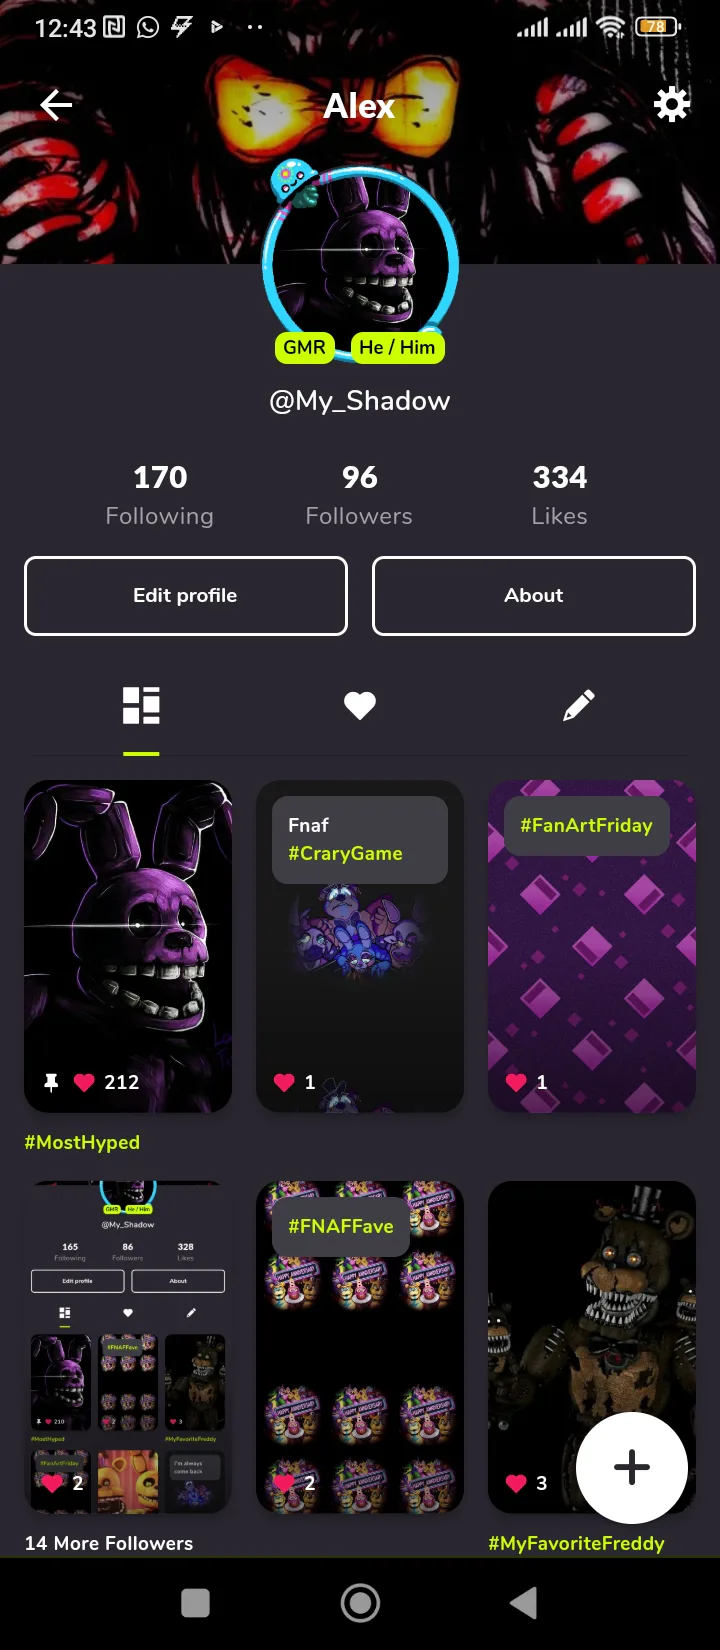This screenshot has height=1650, width=720.
Task: Tap the Android home navigation button
Action: [x=360, y=1603]
